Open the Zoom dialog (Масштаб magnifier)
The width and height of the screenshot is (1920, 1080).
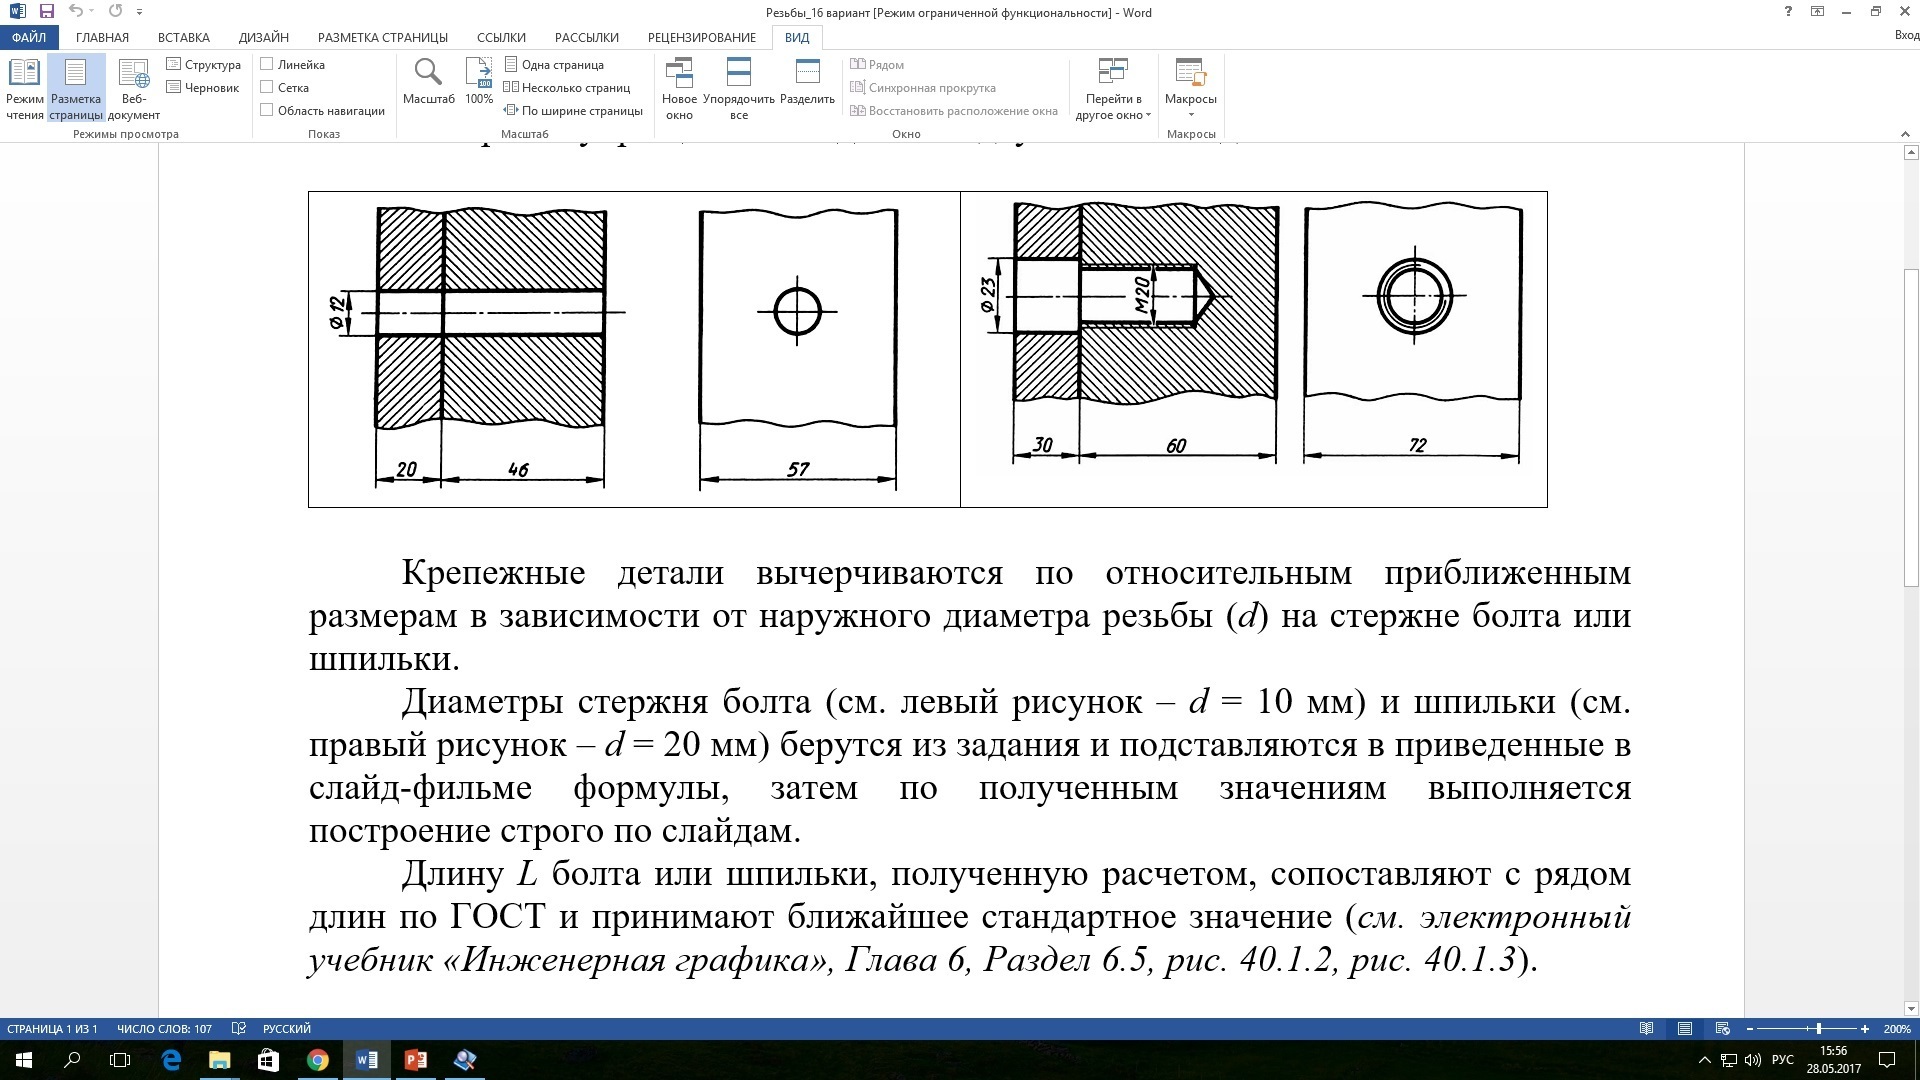point(428,80)
